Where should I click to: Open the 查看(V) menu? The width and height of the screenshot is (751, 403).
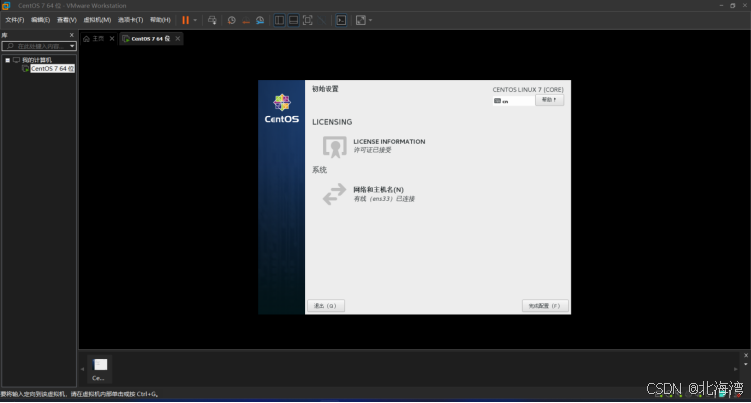pyautogui.click(x=67, y=20)
